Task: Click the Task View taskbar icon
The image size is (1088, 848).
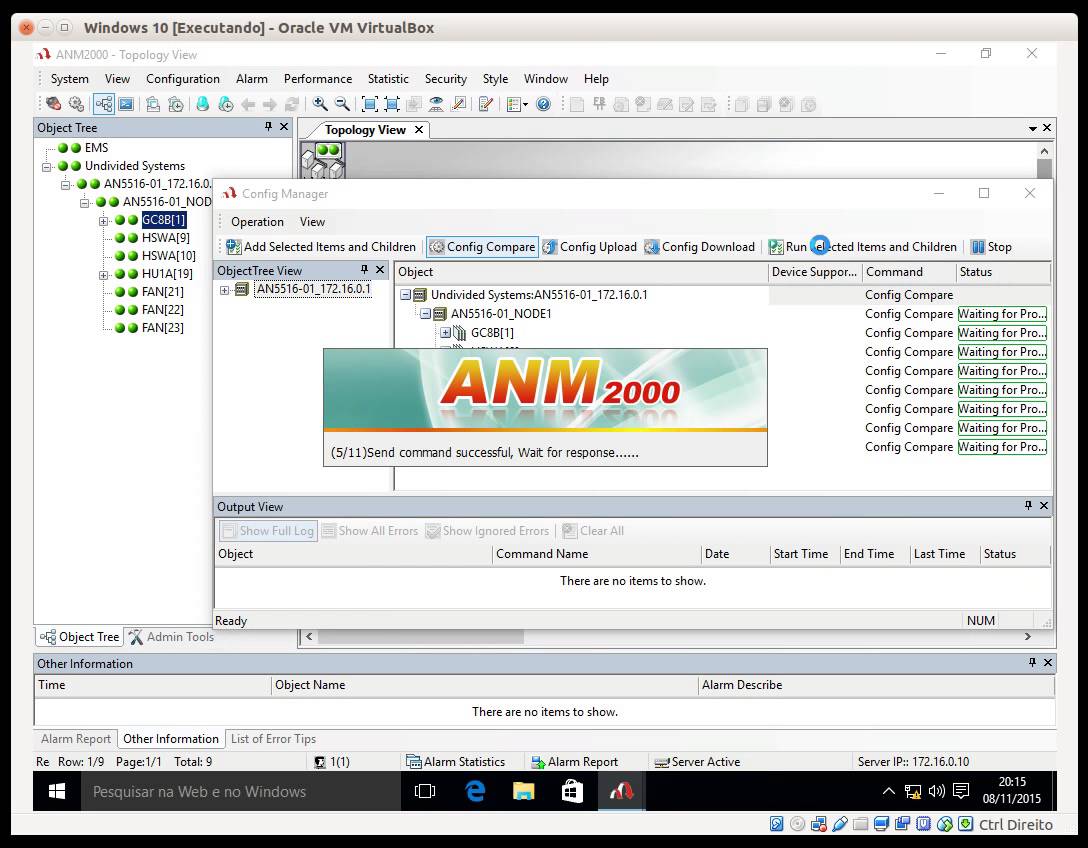Action: click(x=425, y=791)
